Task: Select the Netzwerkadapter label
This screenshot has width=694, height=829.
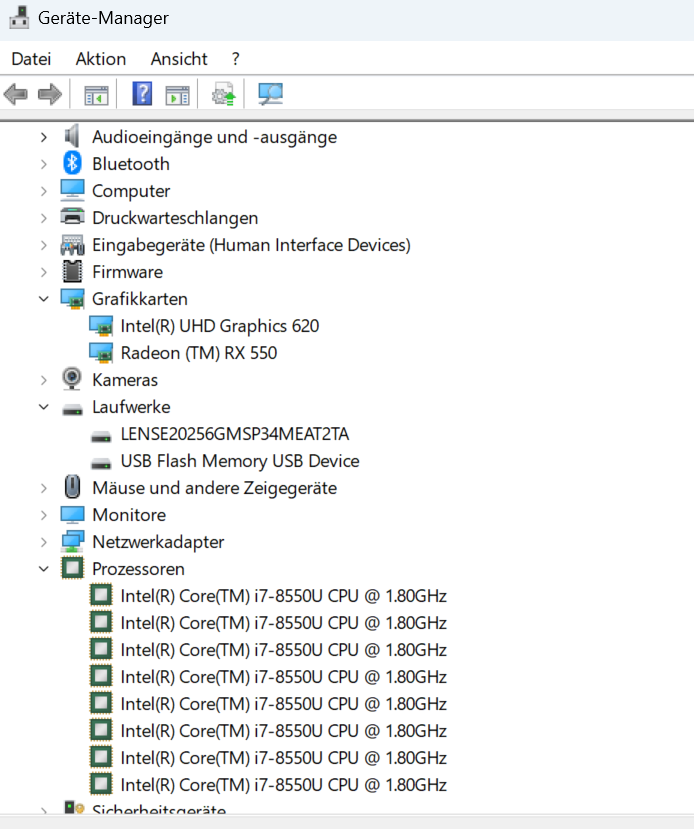Action: 158,542
